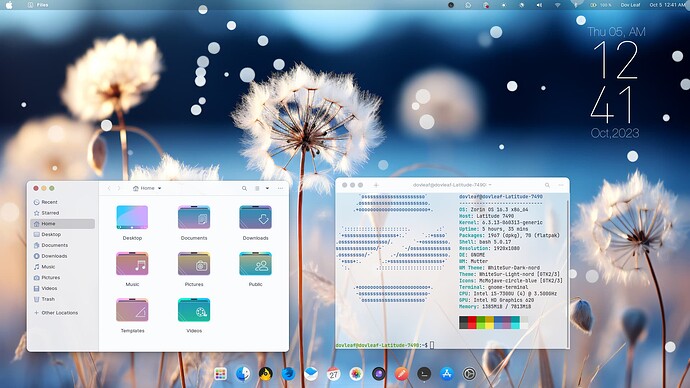Select Starred in the Files sidebar
Image resolution: width=690 pixels, height=388 pixels.
pyautogui.click(x=62, y=213)
